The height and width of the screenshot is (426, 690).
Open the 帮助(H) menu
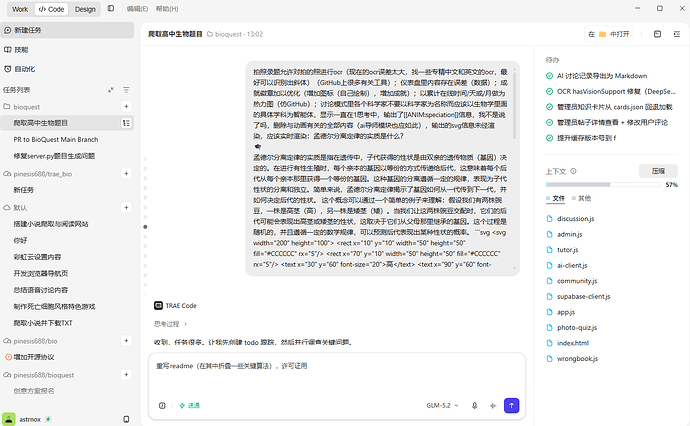167,9
